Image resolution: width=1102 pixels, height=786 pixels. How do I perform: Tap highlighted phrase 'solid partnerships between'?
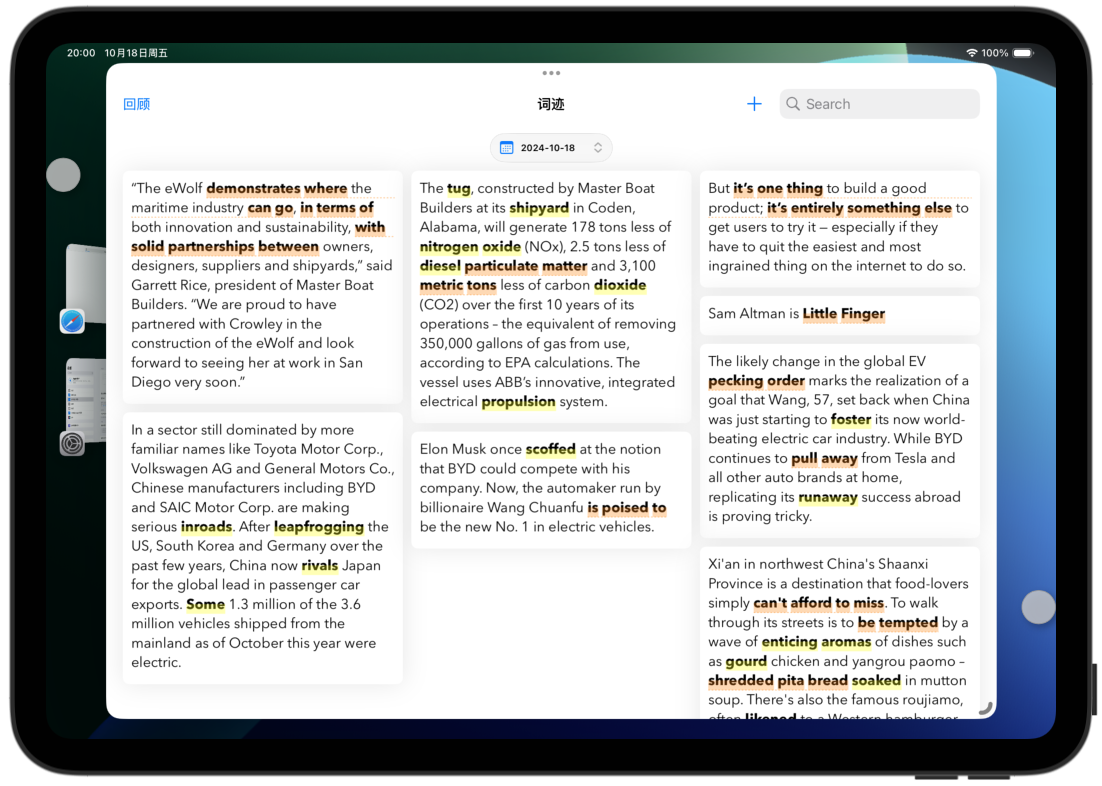(x=225, y=247)
